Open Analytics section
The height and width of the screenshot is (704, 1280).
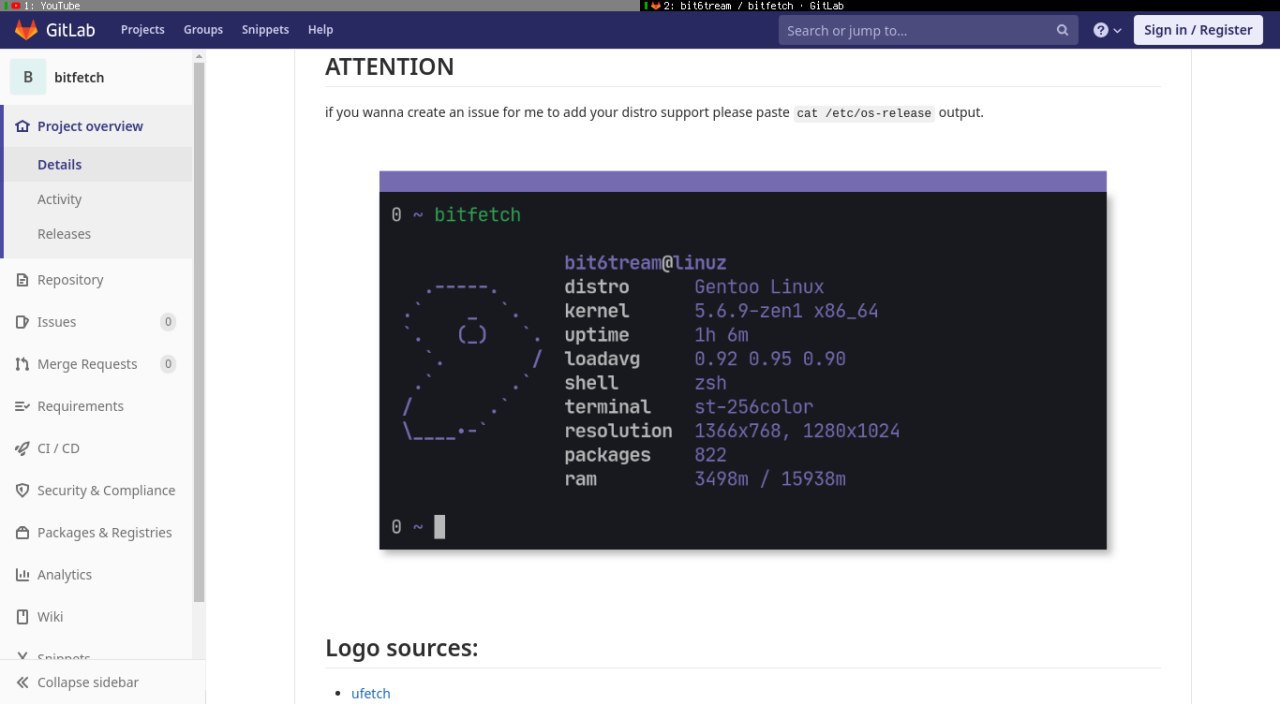coord(64,574)
